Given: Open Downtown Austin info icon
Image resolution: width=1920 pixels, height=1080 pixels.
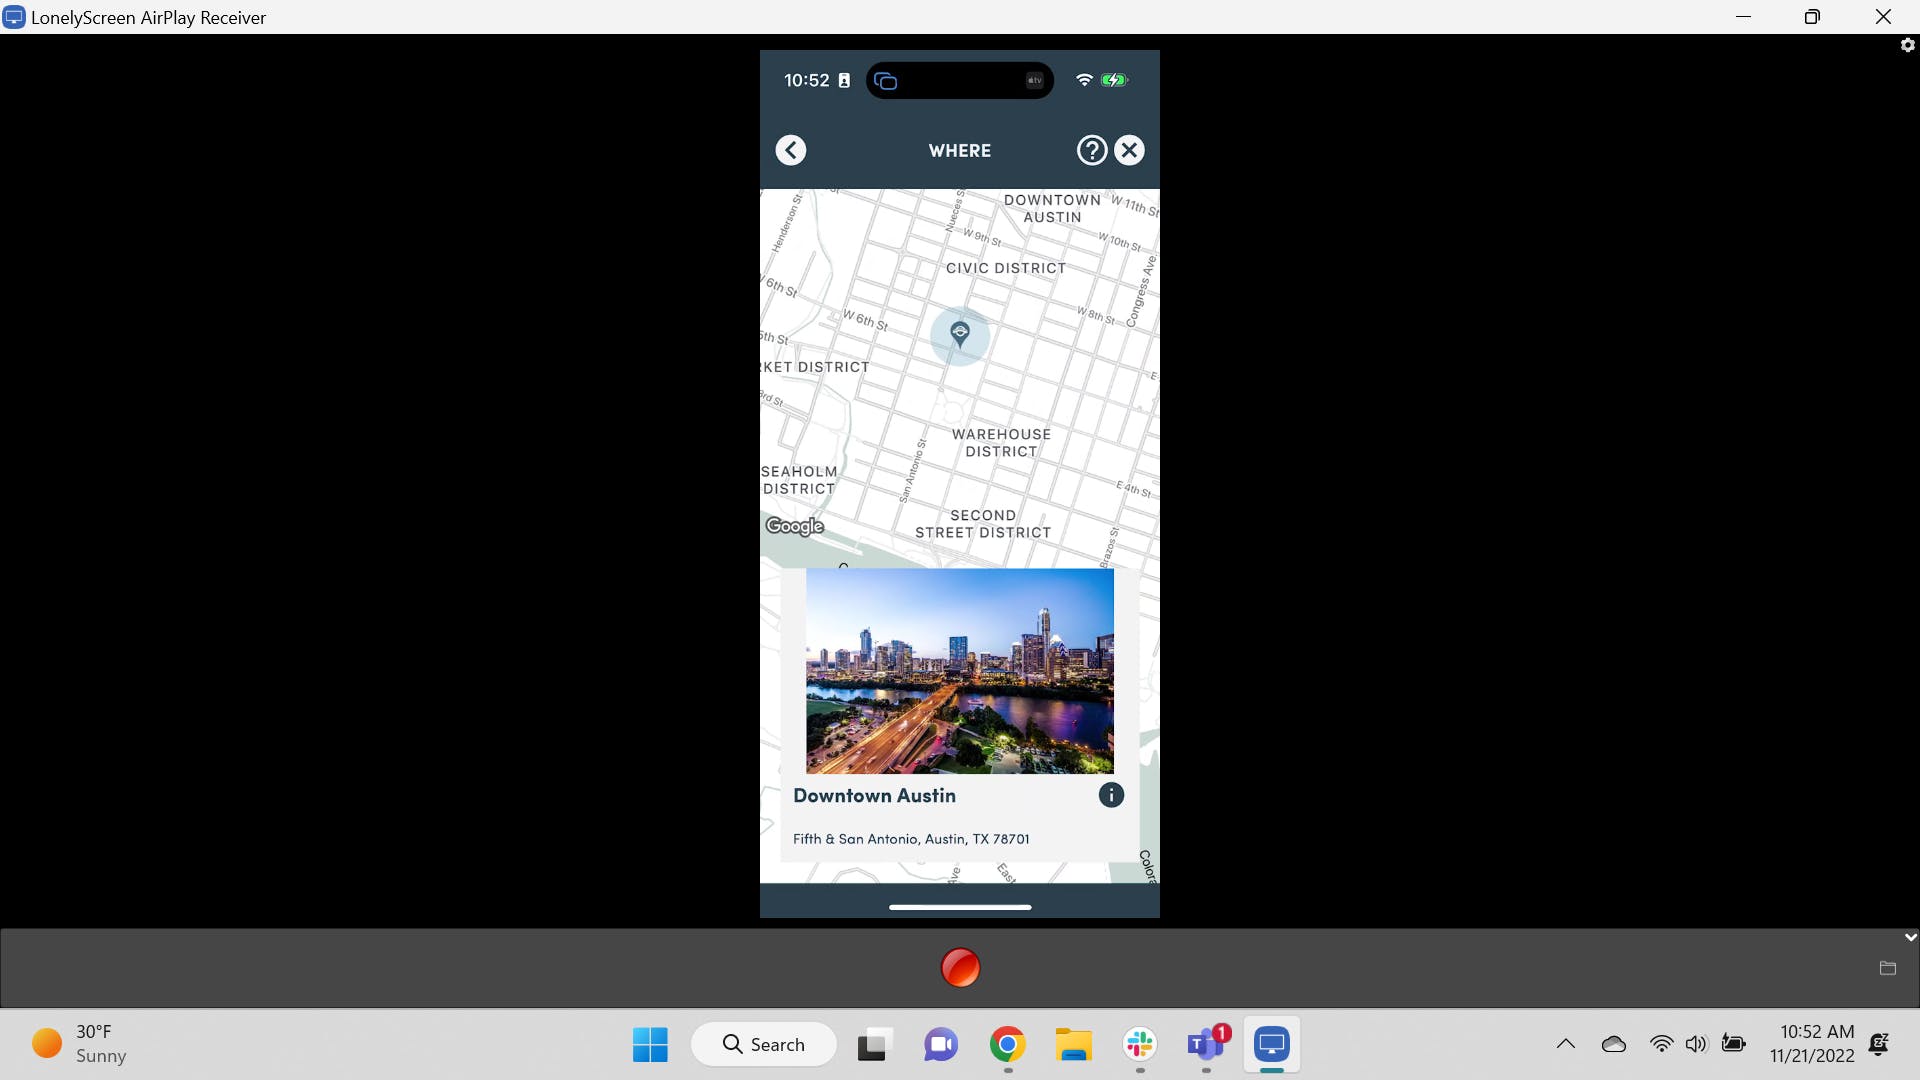Looking at the screenshot, I should click(1111, 795).
